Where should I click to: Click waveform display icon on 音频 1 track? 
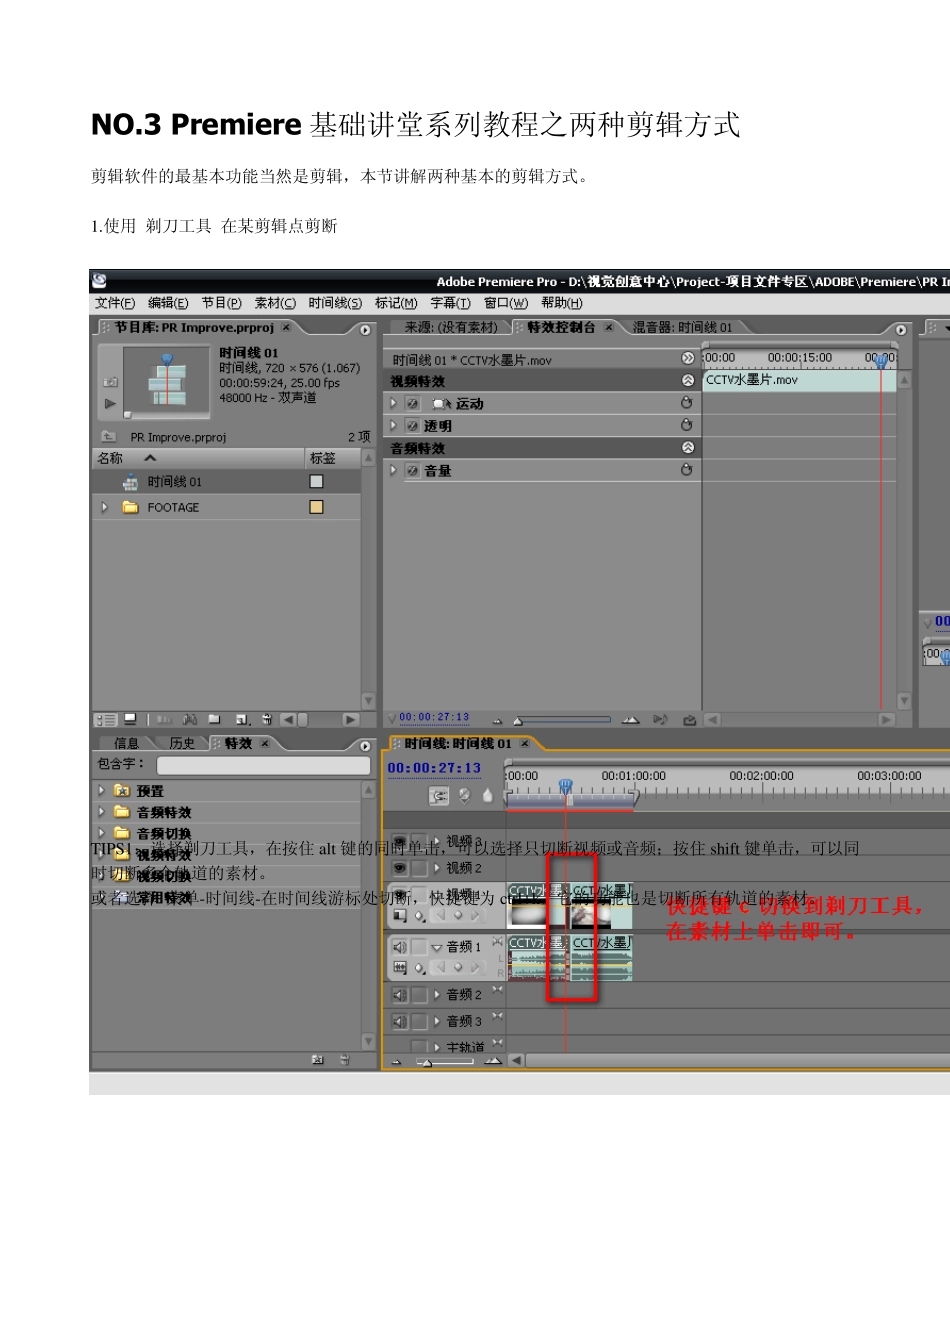[x=400, y=967]
